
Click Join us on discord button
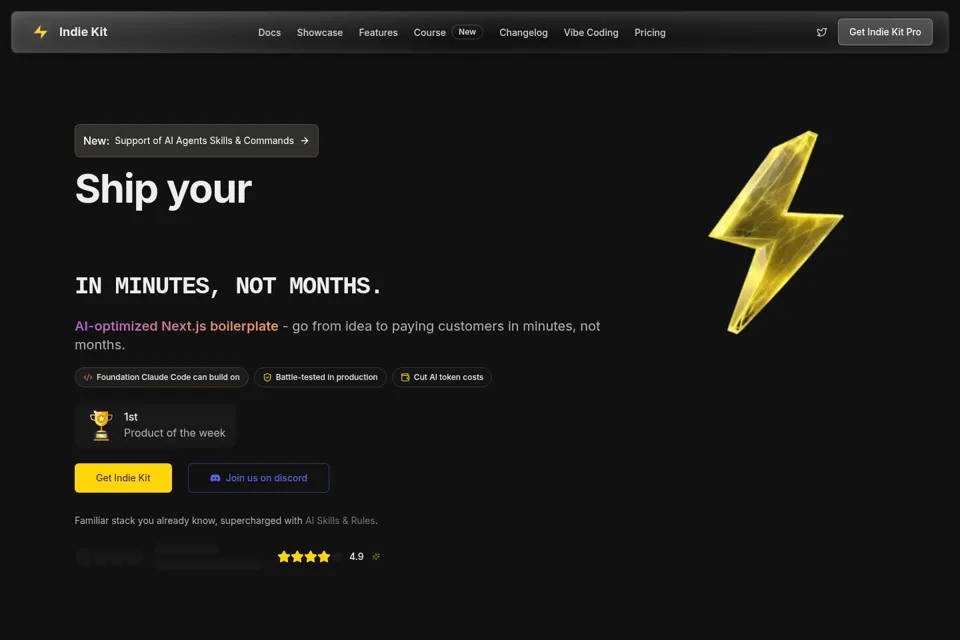[x=258, y=478]
